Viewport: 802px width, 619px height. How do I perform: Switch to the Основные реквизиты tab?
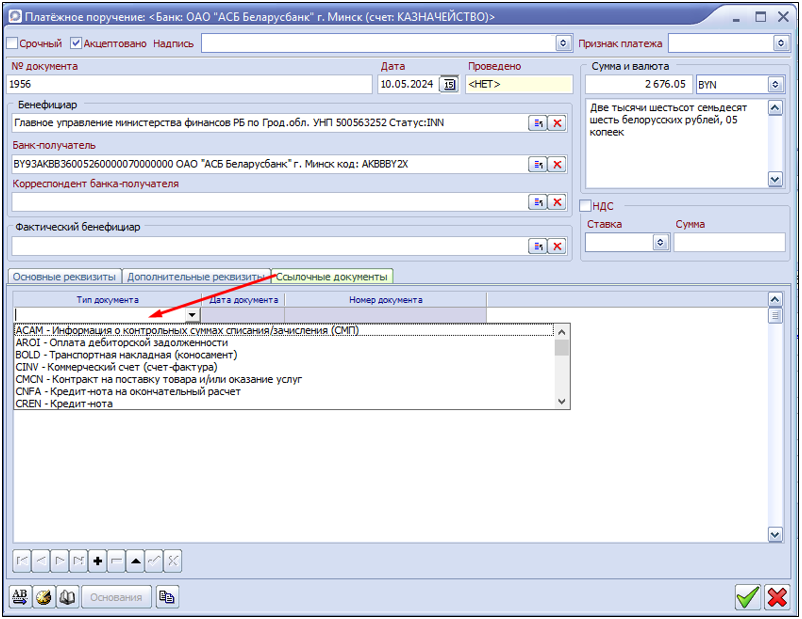(x=63, y=276)
